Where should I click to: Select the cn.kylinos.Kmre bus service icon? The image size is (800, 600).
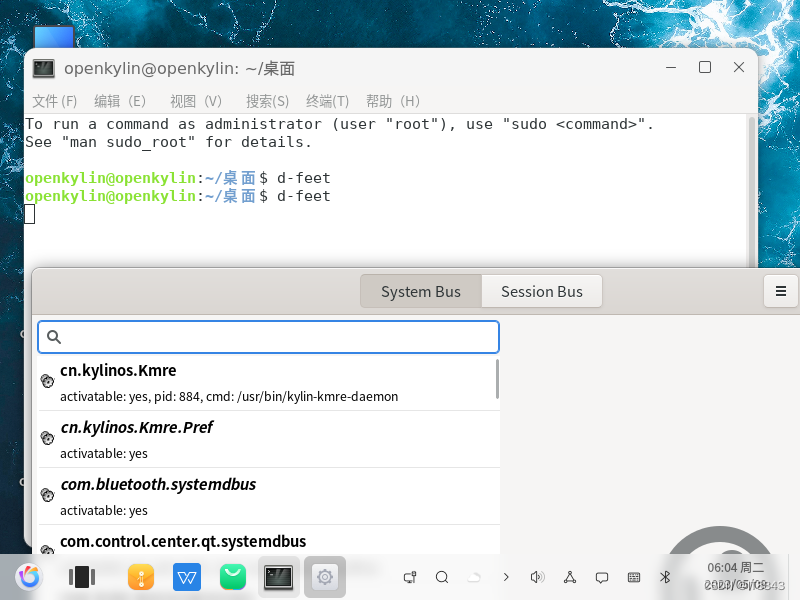[46, 381]
